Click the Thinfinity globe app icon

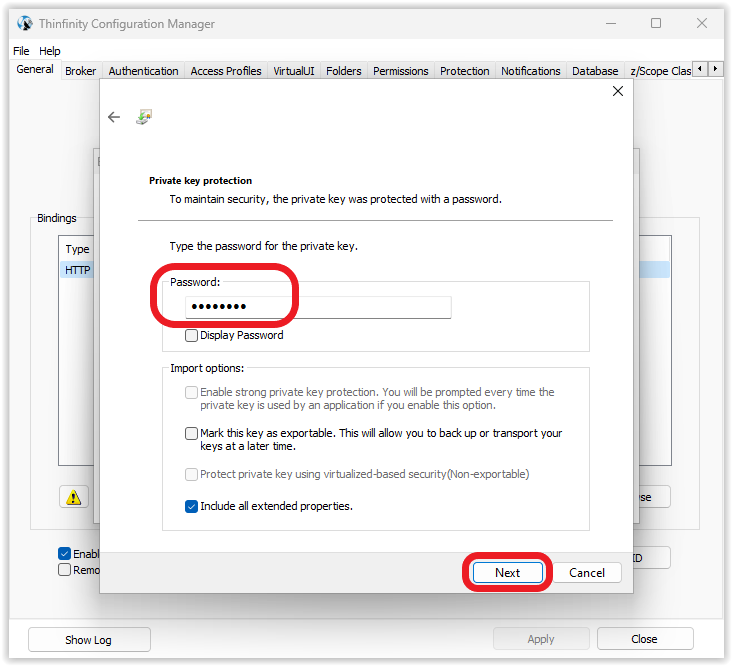coord(25,23)
